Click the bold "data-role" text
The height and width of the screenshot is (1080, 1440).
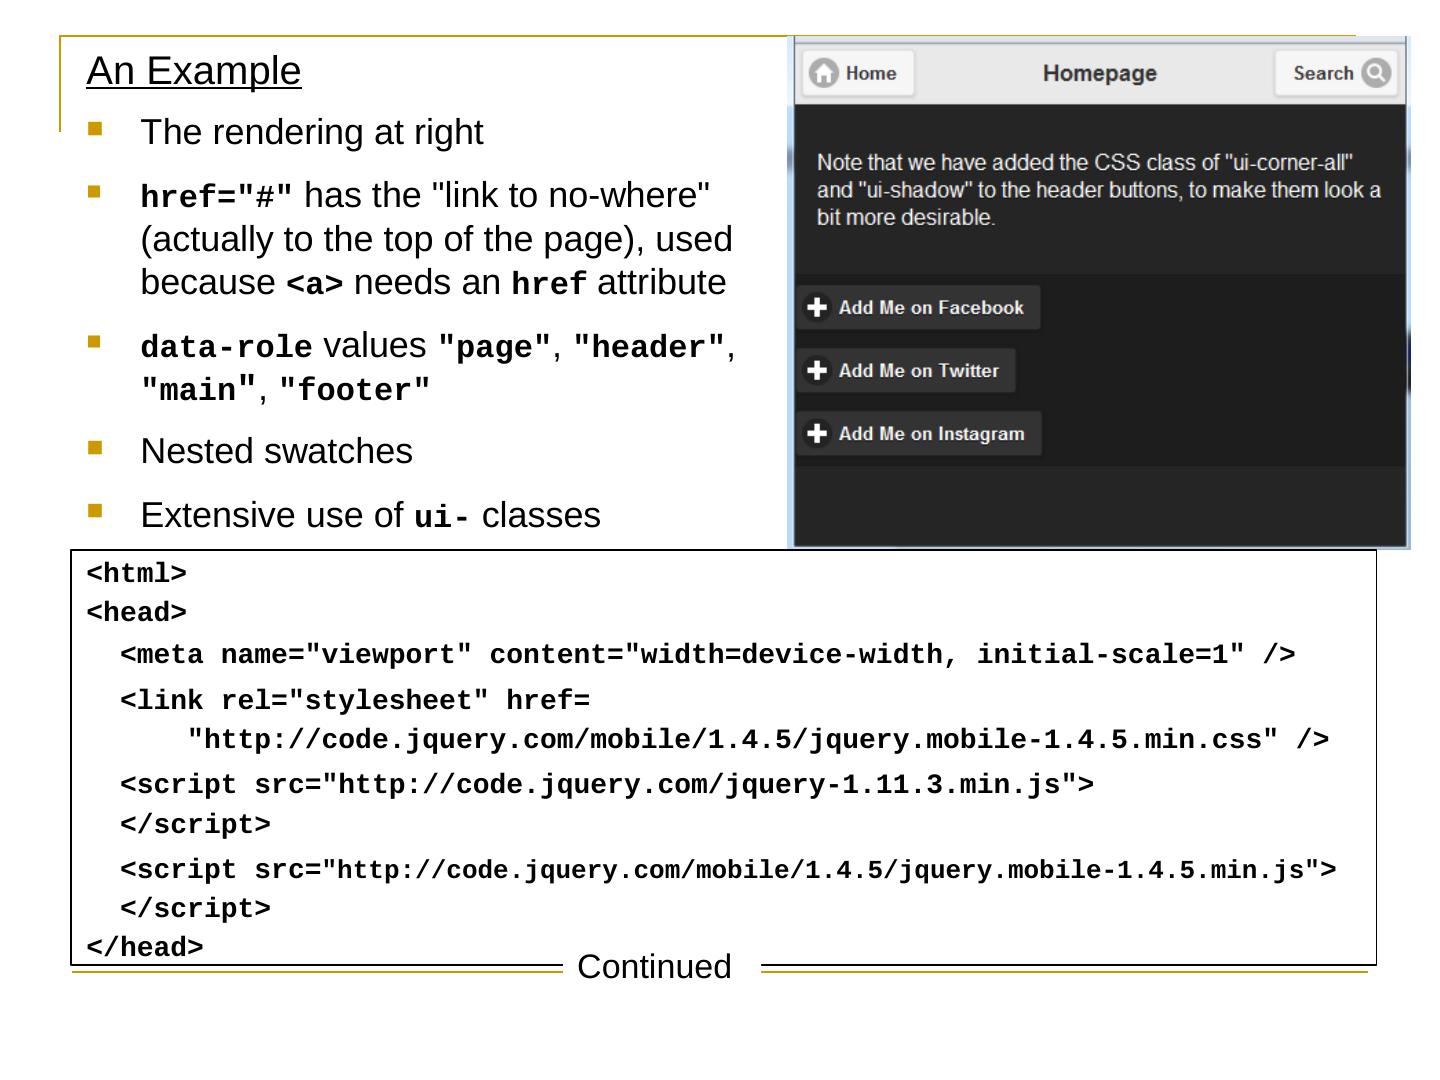(x=226, y=347)
